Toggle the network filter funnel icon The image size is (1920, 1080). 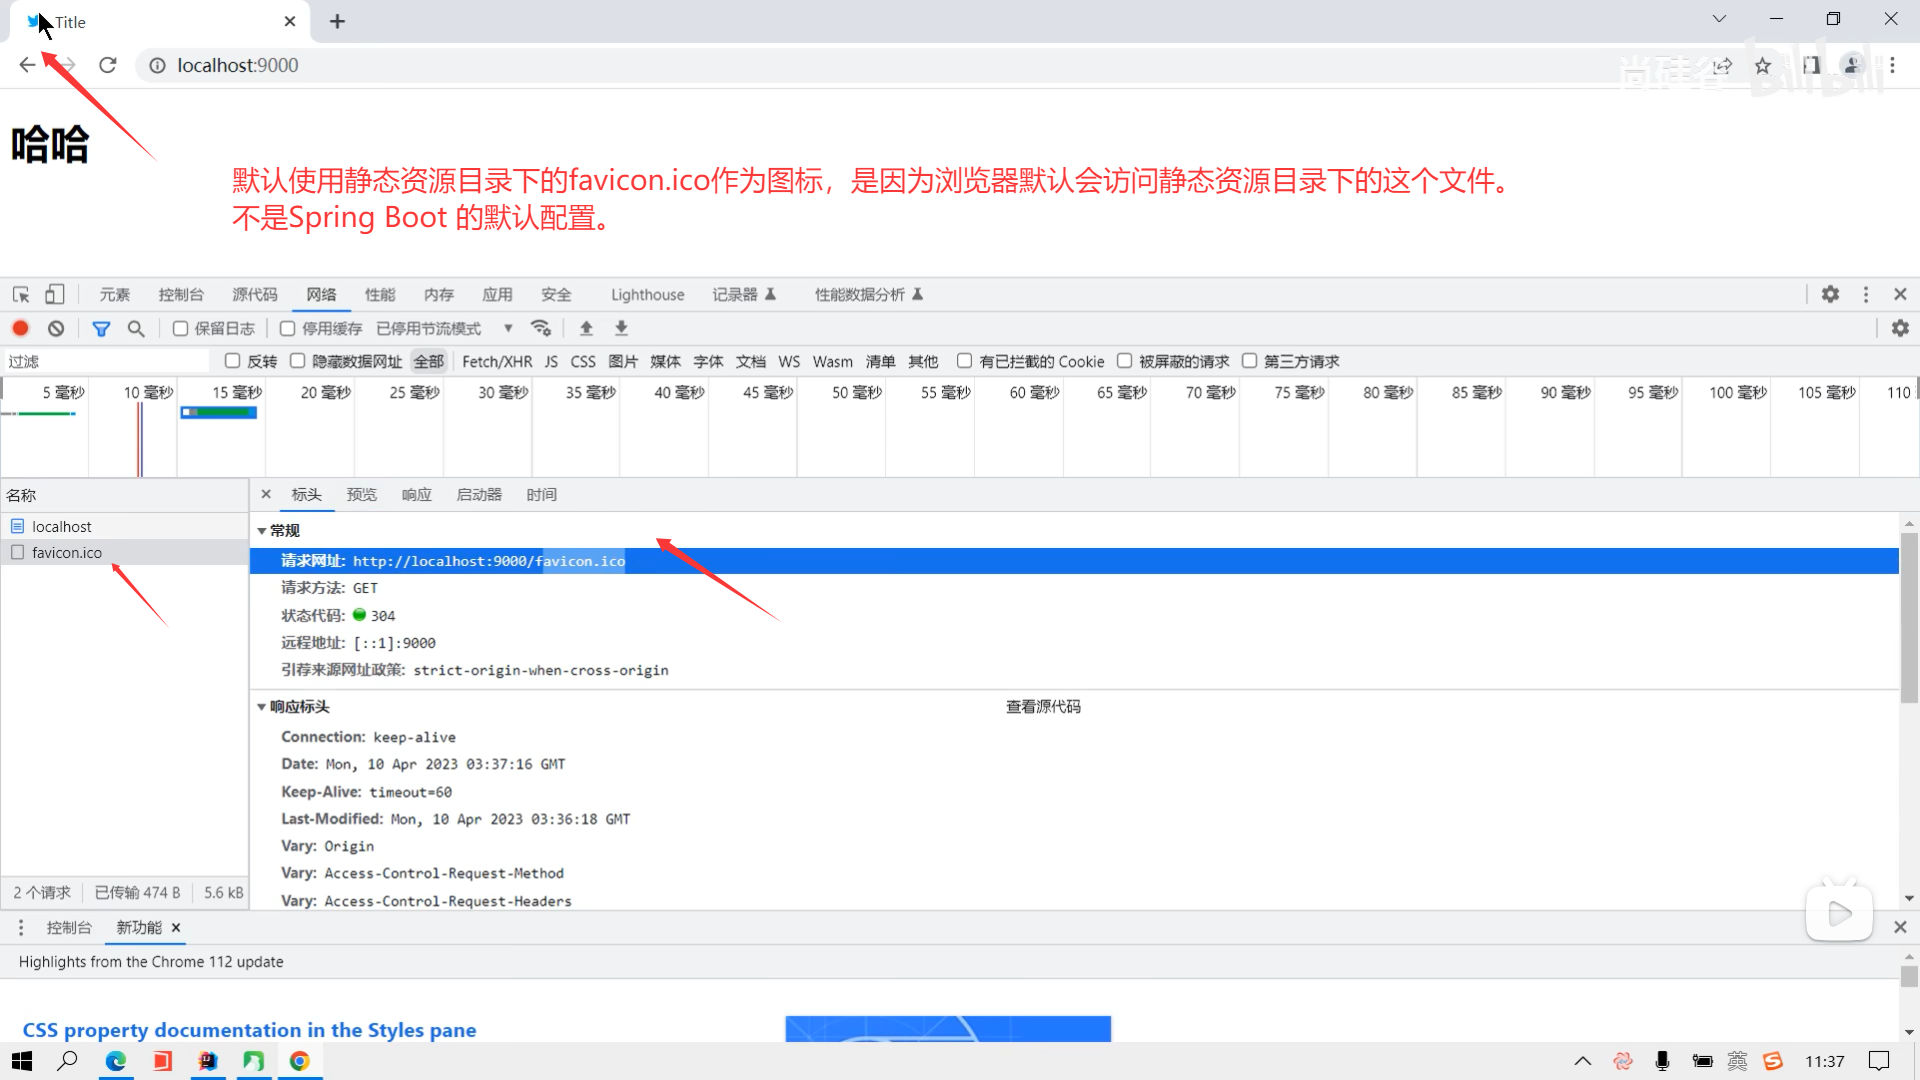(x=101, y=328)
